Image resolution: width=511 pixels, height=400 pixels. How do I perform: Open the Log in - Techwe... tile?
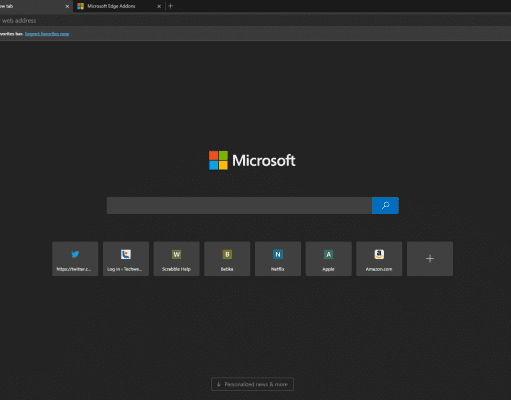[x=126, y=259]
